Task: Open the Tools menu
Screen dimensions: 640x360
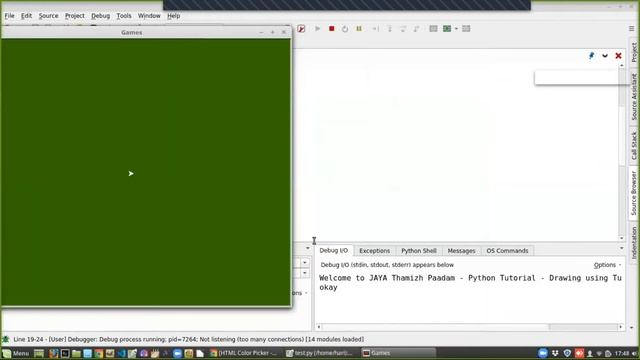Action: pyautogui.click(x=124, y=16)
